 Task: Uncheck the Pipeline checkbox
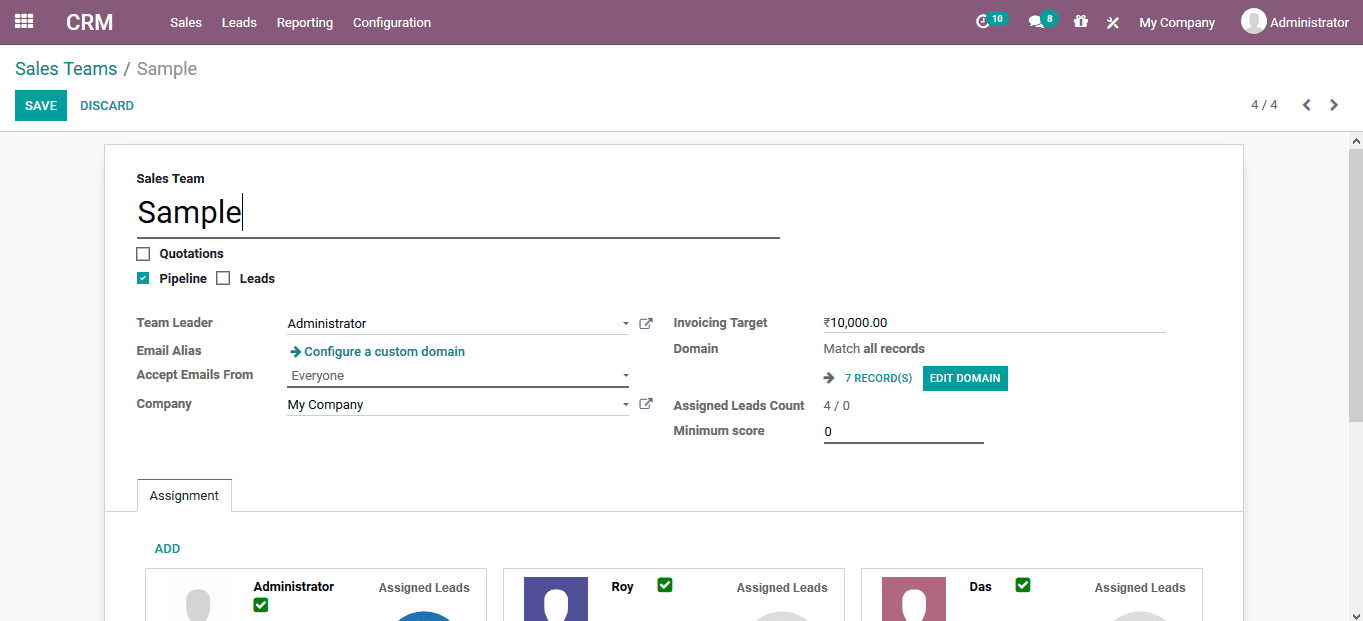142,277
